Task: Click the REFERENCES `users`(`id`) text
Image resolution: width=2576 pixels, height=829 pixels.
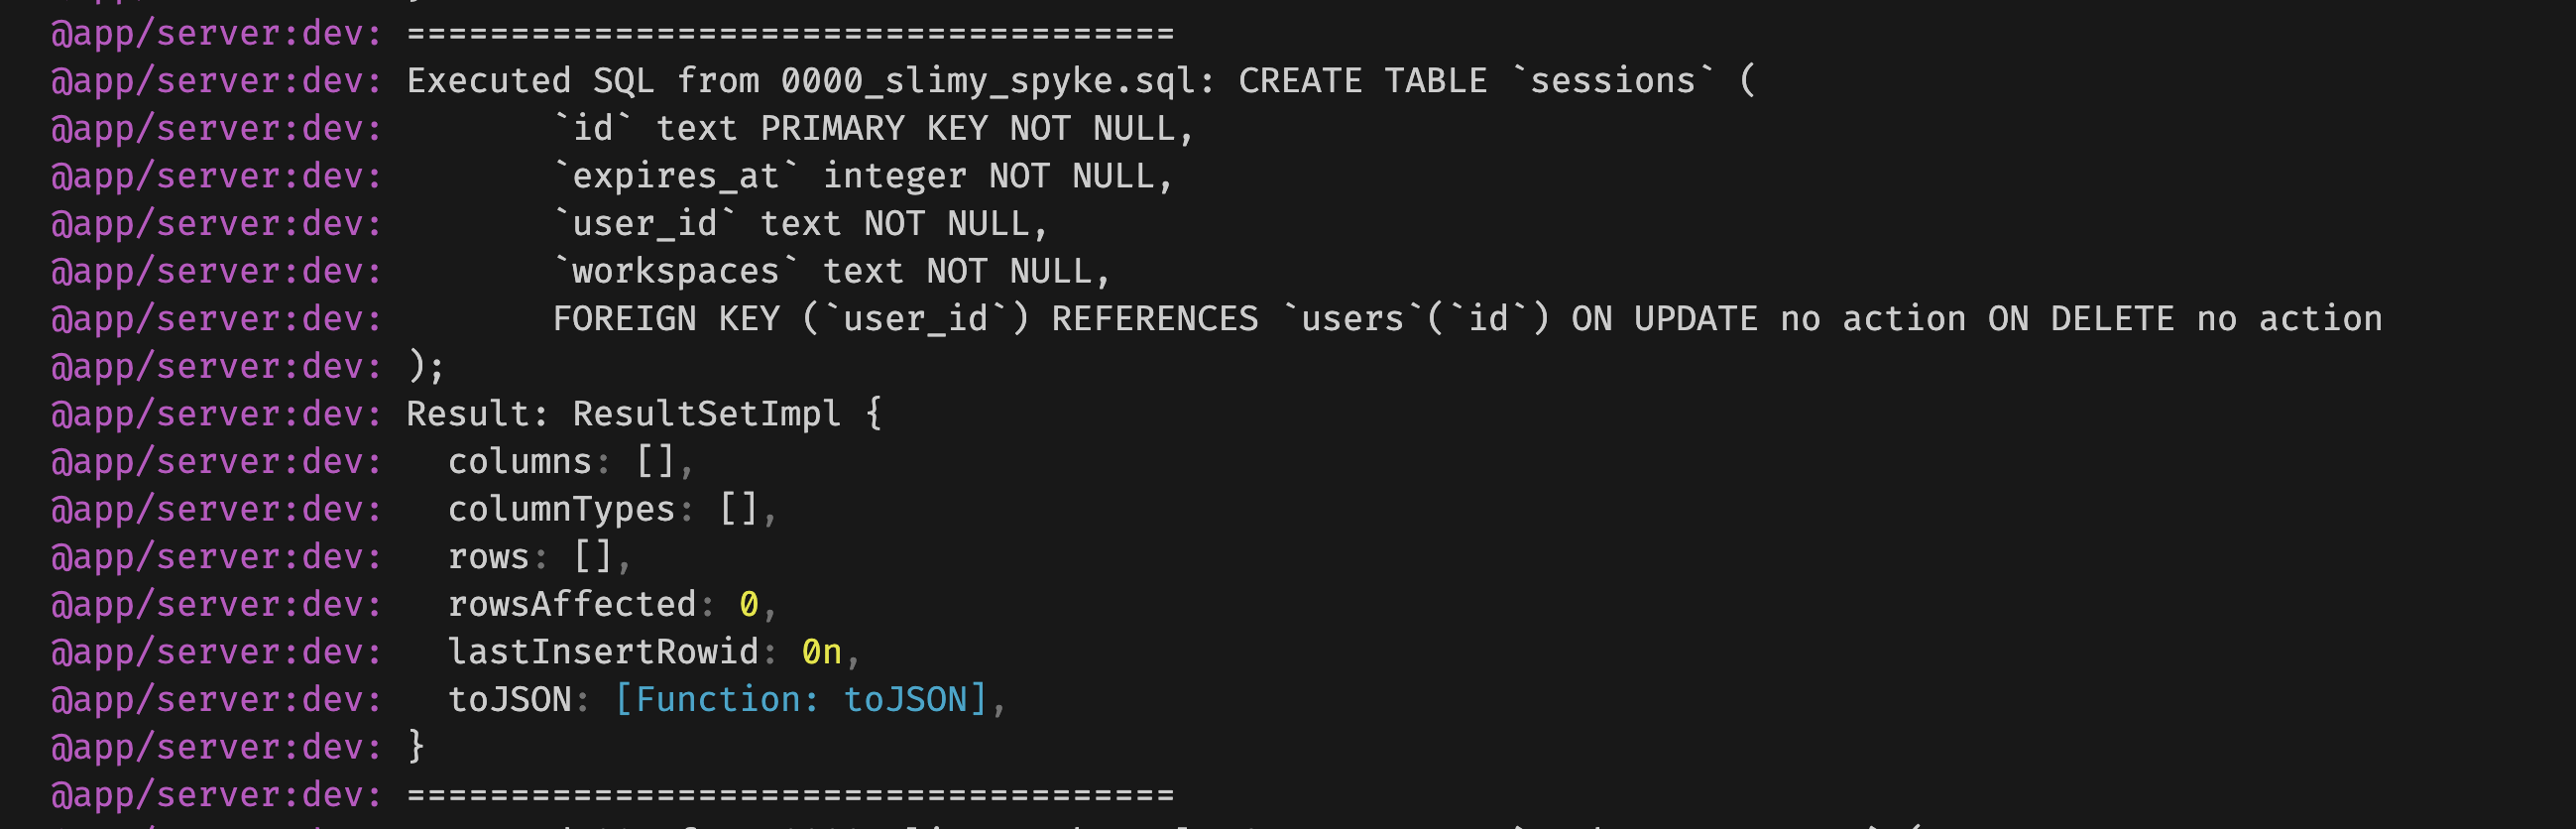Action: (1300, 319)
